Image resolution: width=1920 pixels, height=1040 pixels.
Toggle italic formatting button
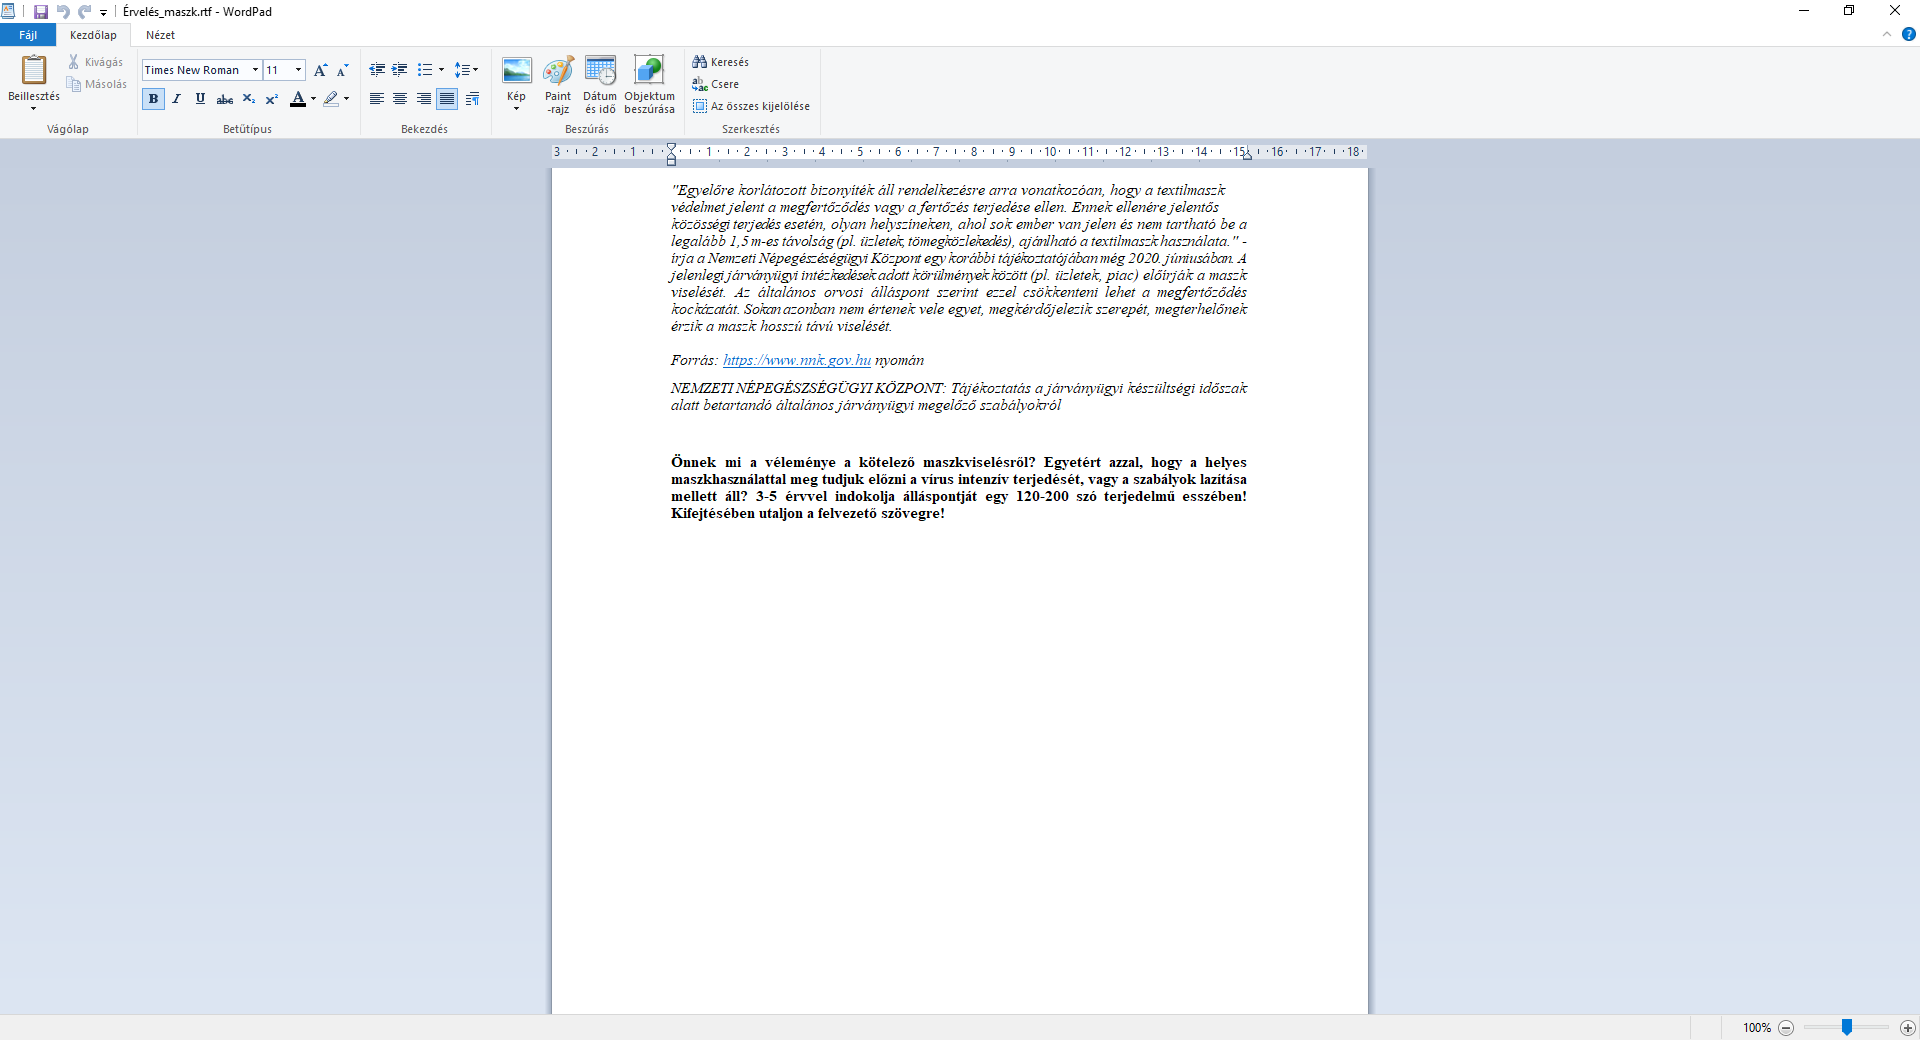pos(177,99)
